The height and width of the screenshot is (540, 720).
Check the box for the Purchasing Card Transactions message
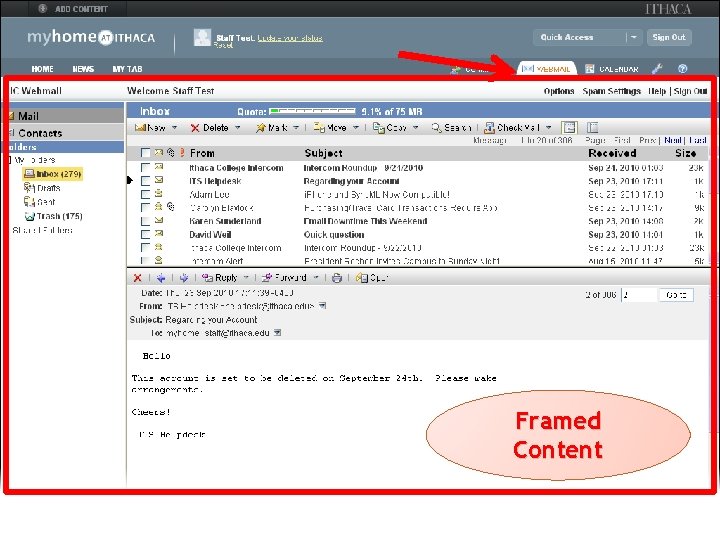146,208
